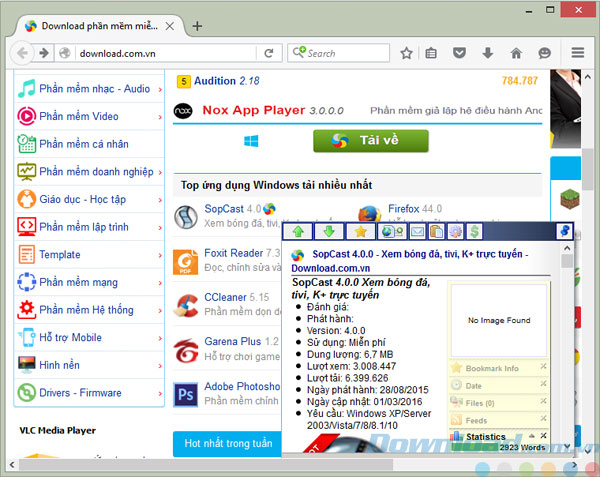Click the green Tải về download button
Viewport: 600px width, 477px height.
371,141
